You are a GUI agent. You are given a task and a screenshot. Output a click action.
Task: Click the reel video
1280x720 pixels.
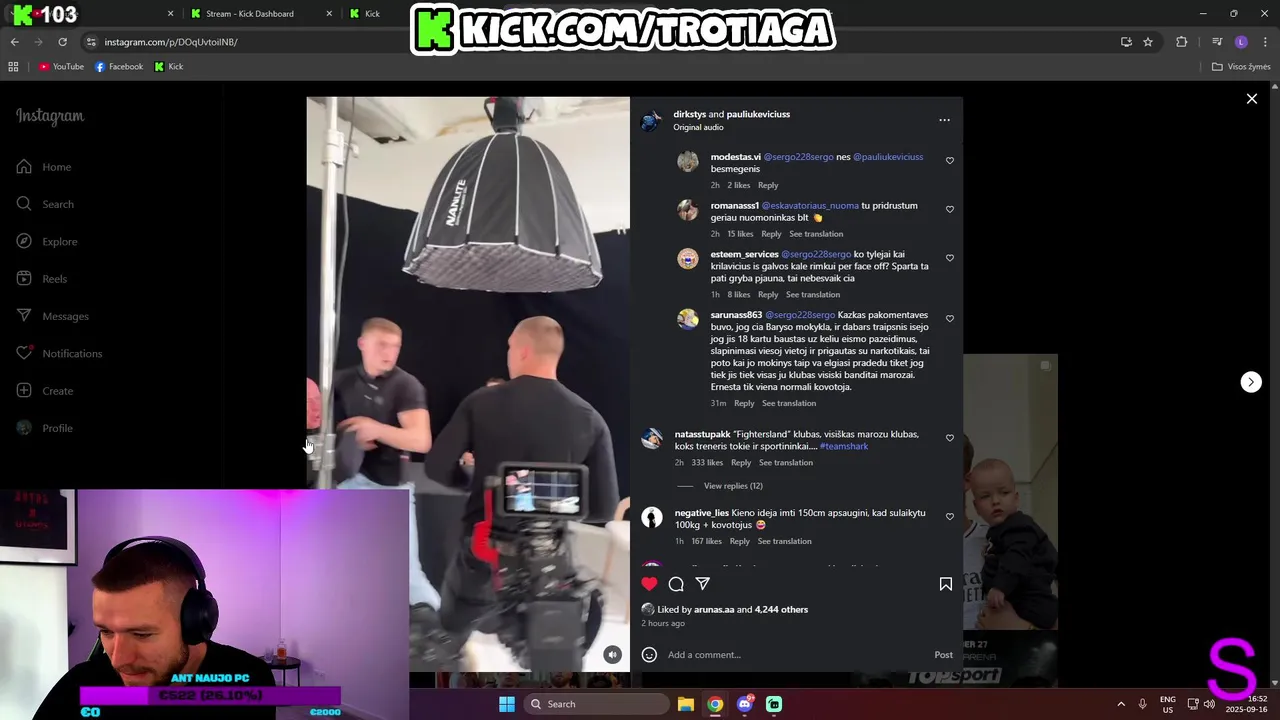point(468,384)
